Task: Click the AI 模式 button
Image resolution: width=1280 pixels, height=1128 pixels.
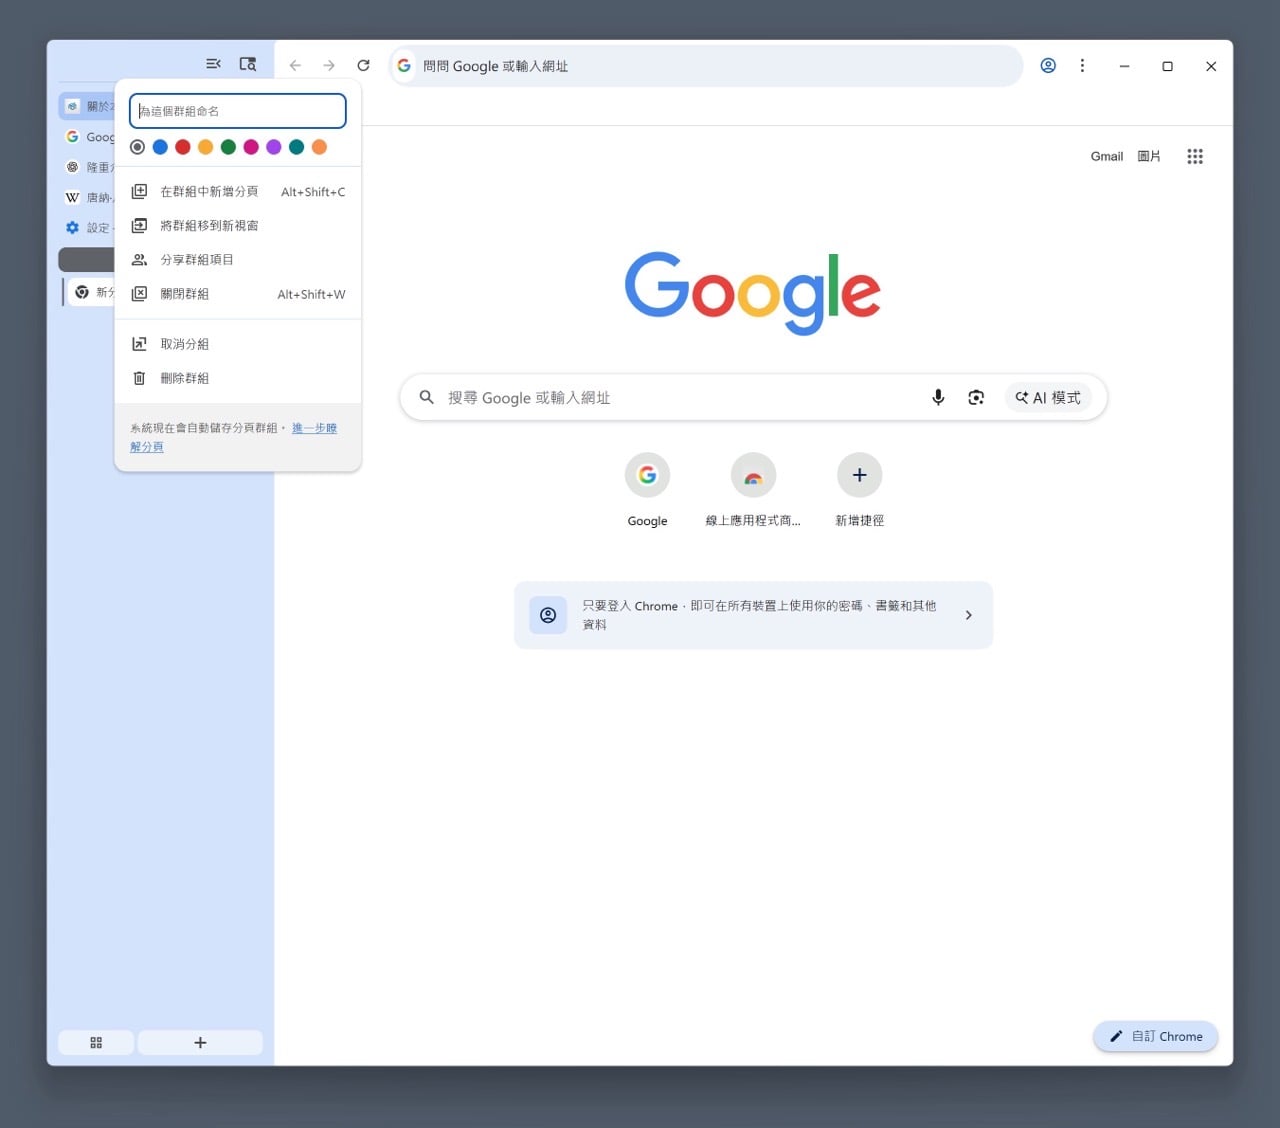Action: [1048, 397]
